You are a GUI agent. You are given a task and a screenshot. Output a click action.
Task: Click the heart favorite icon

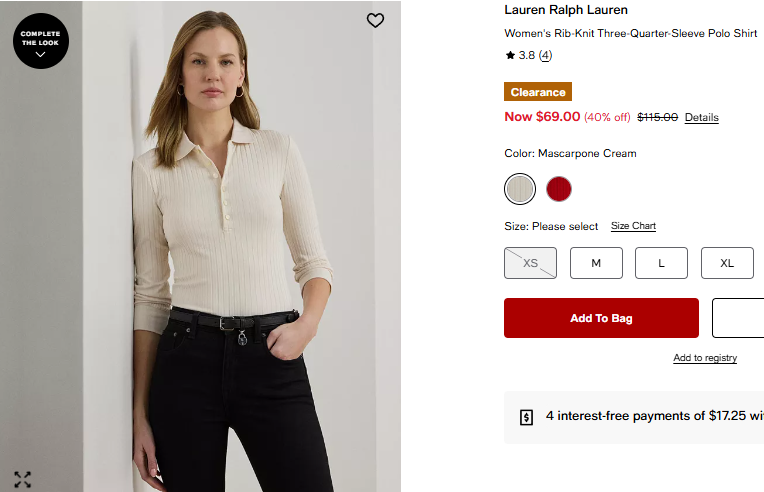[x=375, y=20]
